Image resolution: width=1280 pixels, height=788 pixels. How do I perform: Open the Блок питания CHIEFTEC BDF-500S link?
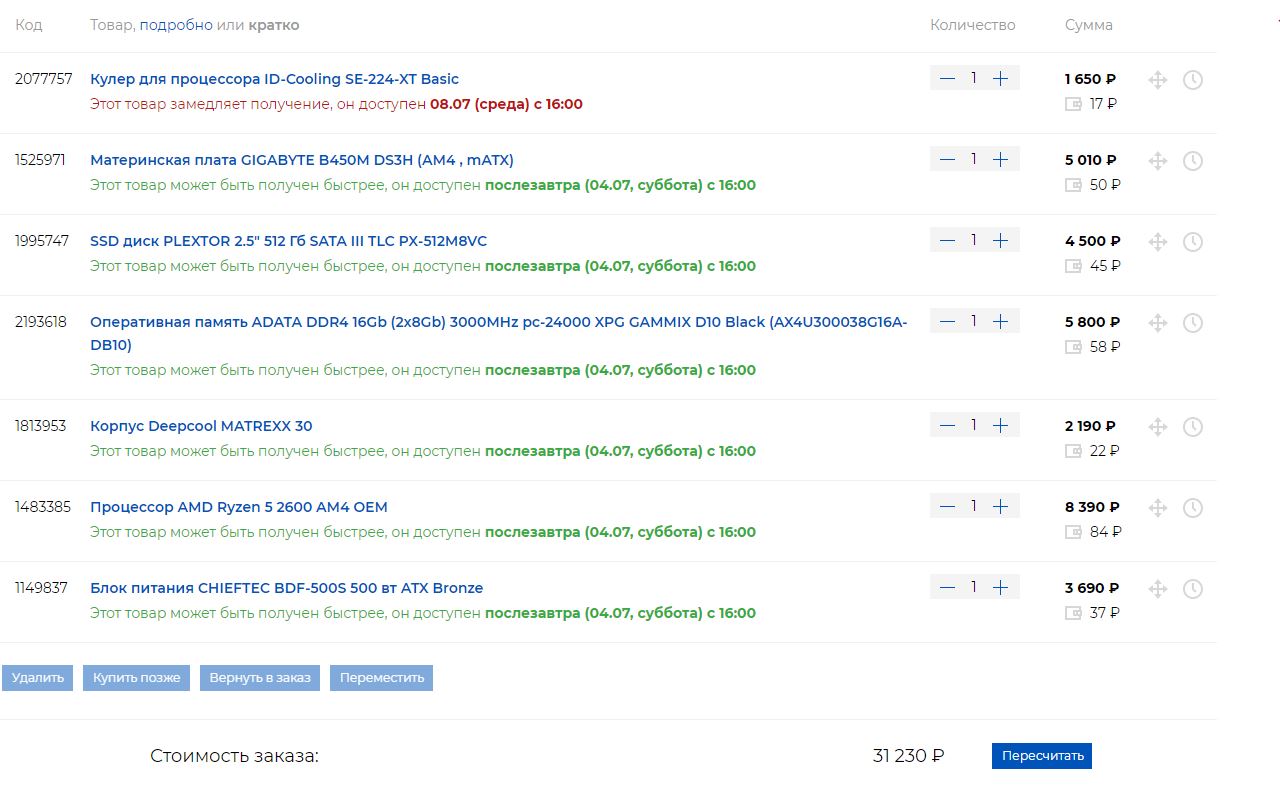(286, 588)
